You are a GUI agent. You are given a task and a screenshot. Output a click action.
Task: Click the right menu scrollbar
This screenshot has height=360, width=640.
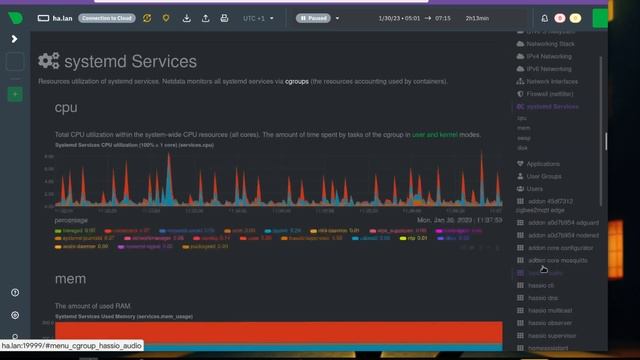coord(601,131)
